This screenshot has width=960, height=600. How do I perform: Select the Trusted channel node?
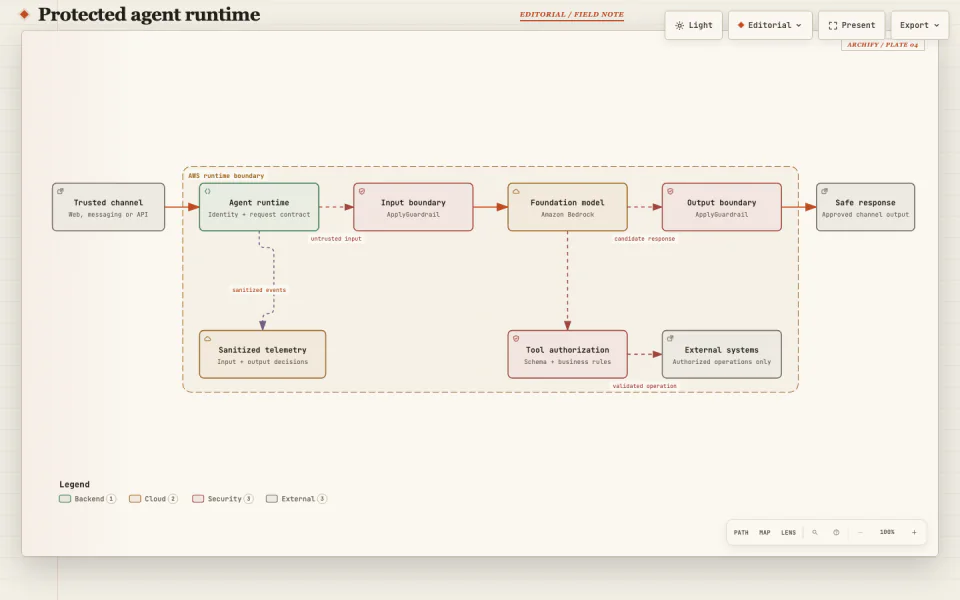(x=108, y=207)
